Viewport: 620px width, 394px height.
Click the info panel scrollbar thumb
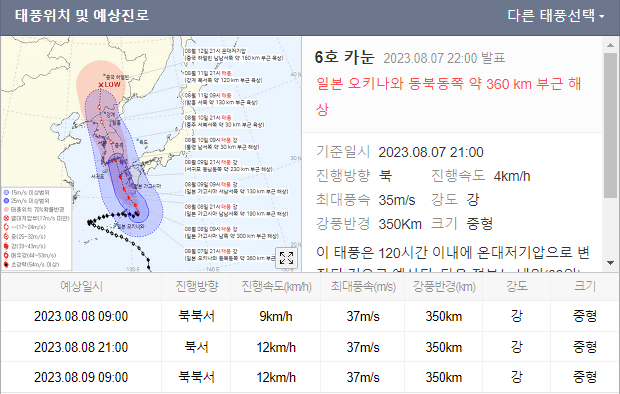point(611,125)
